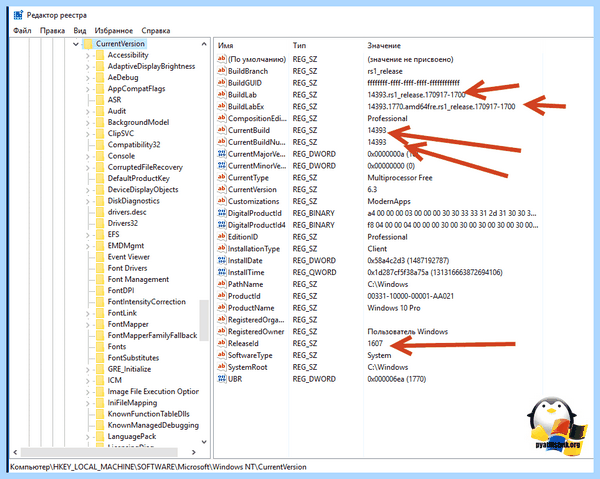The width and height of the screenshot is (600, 479).
Task: Click the DigitalProductId4 binary icon
Action: pyautogui.click(x=222, y=225)
